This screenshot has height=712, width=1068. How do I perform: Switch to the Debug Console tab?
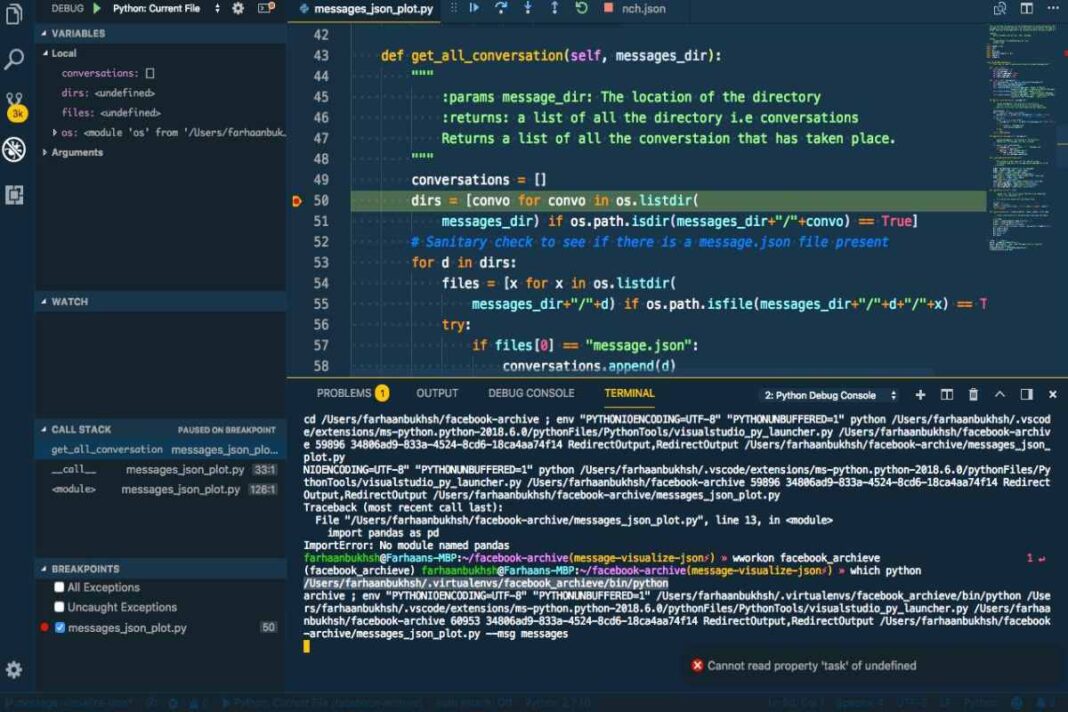531,393
